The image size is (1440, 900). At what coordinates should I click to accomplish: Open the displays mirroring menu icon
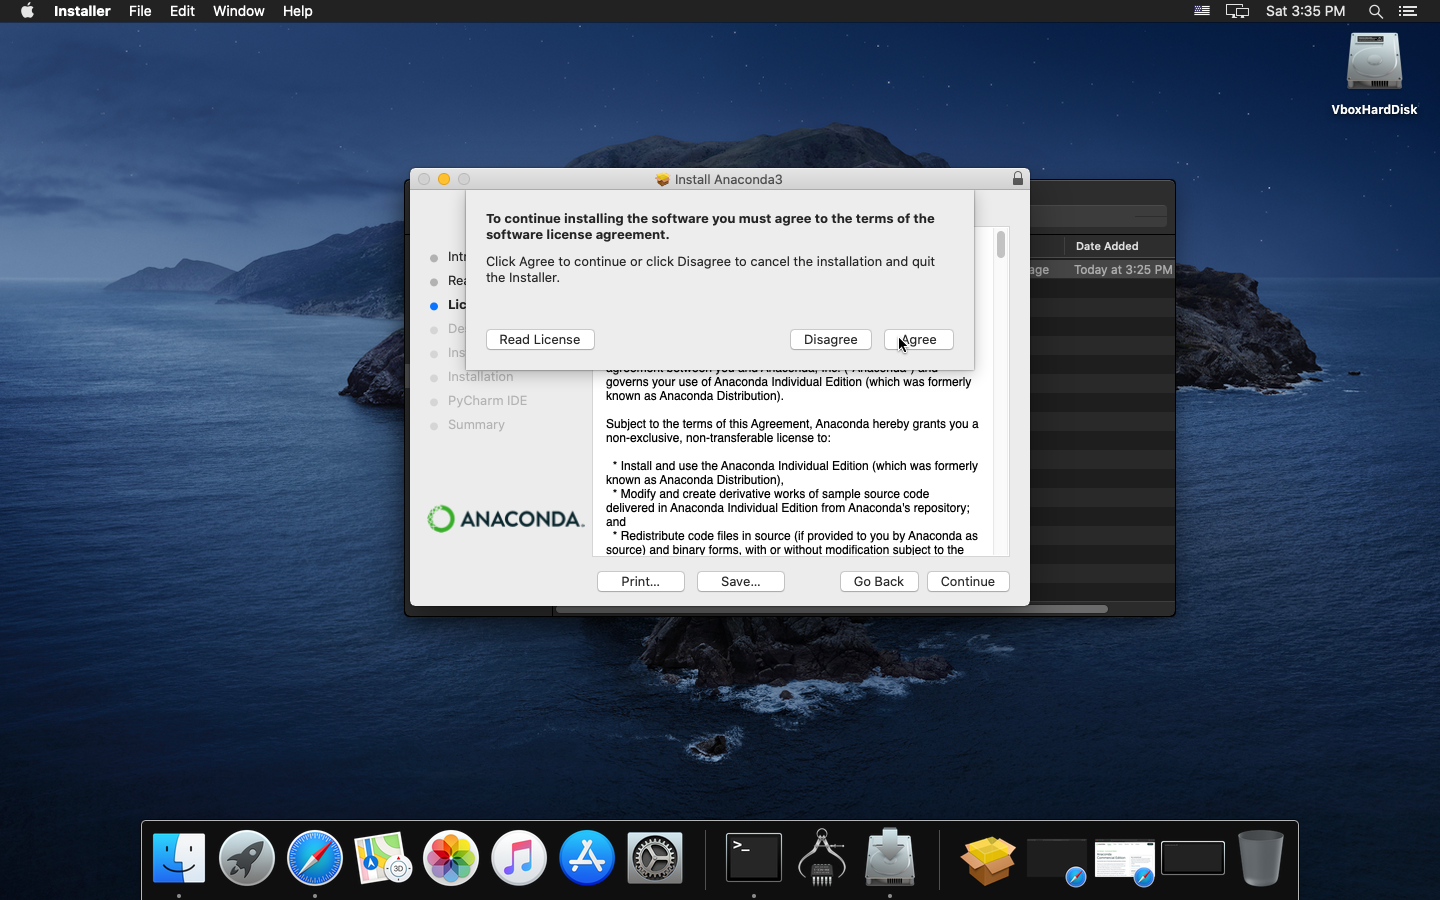(1237, 11)
